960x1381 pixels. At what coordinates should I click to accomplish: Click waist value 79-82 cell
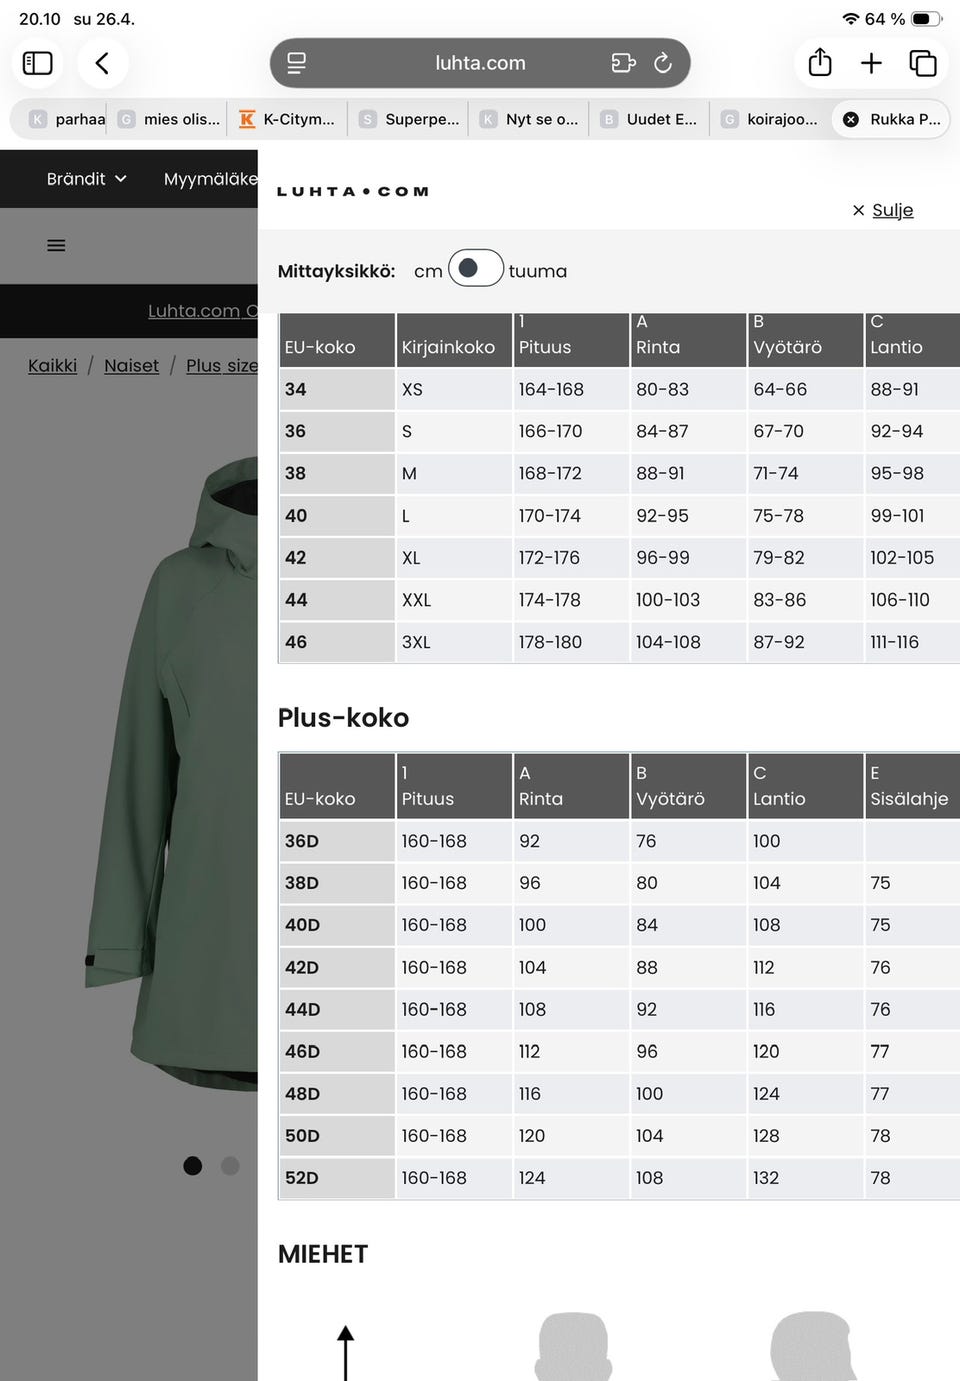[x=805, y=558]
